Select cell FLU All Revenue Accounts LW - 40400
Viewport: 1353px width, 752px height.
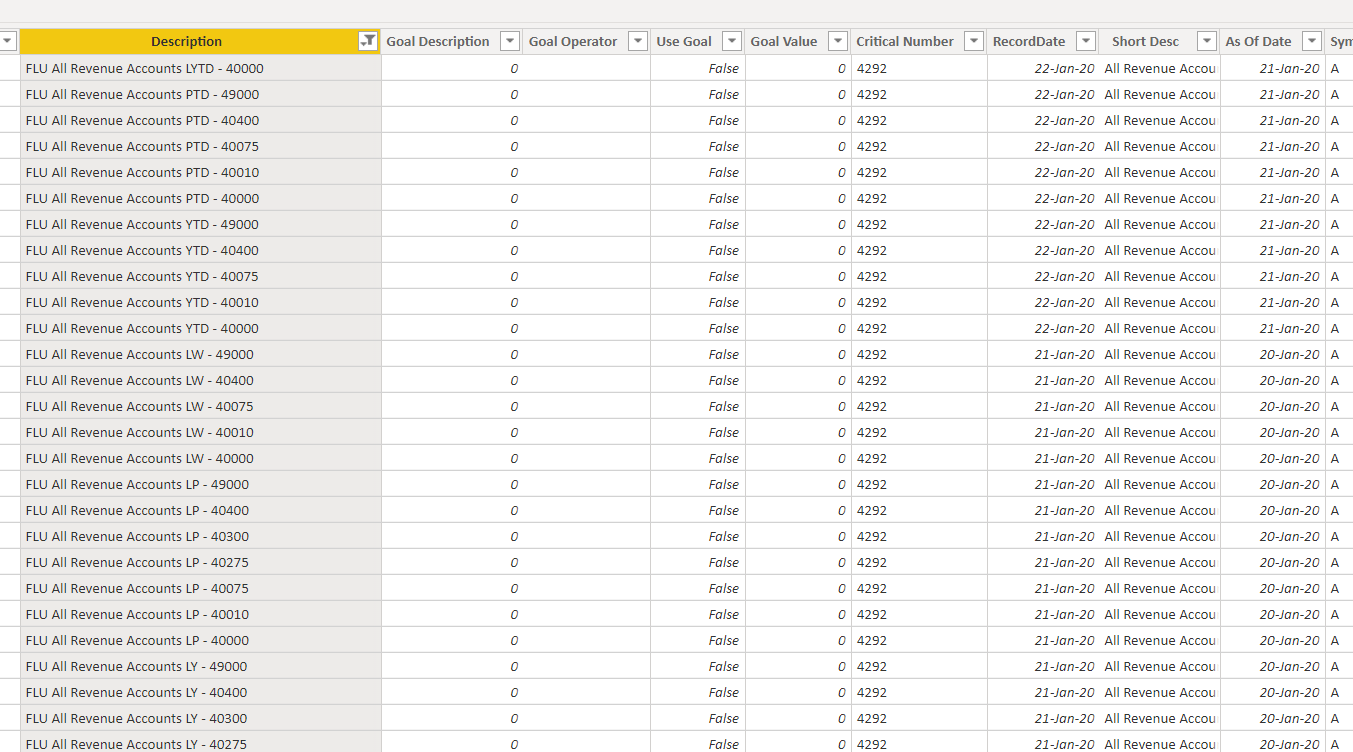pyautogui.click(x=200, y=380)
